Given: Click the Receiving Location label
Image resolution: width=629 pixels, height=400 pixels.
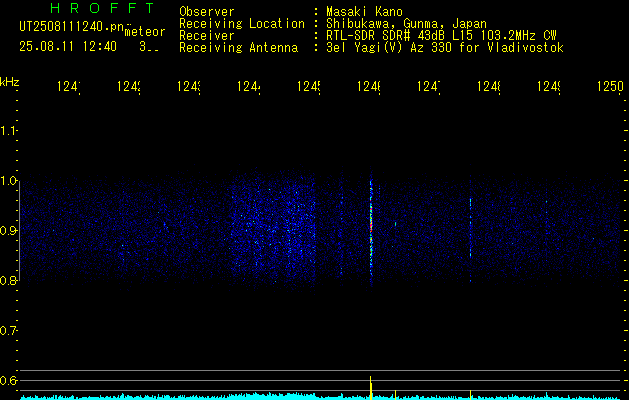Looking at the screenshot, I should (242, 24).
